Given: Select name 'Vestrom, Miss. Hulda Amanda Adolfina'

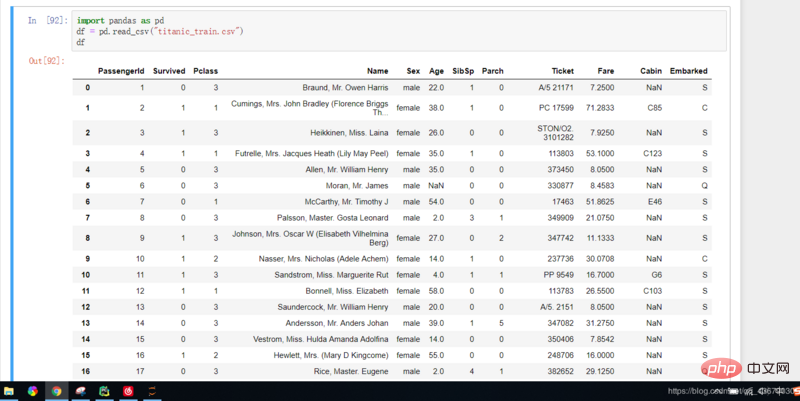Looking at the screenshot, I should coord(320,339).
